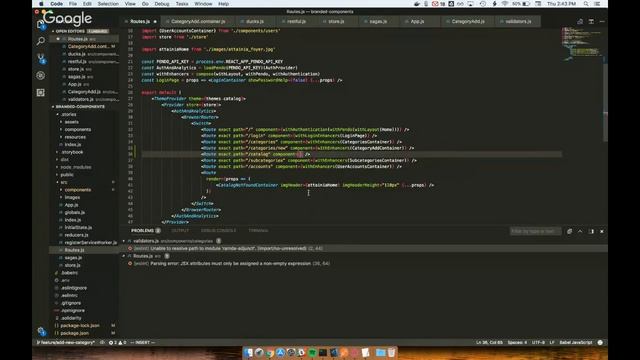Switch to the OUTPUT panel tab
640x360 pixels.
click(180, 231)
